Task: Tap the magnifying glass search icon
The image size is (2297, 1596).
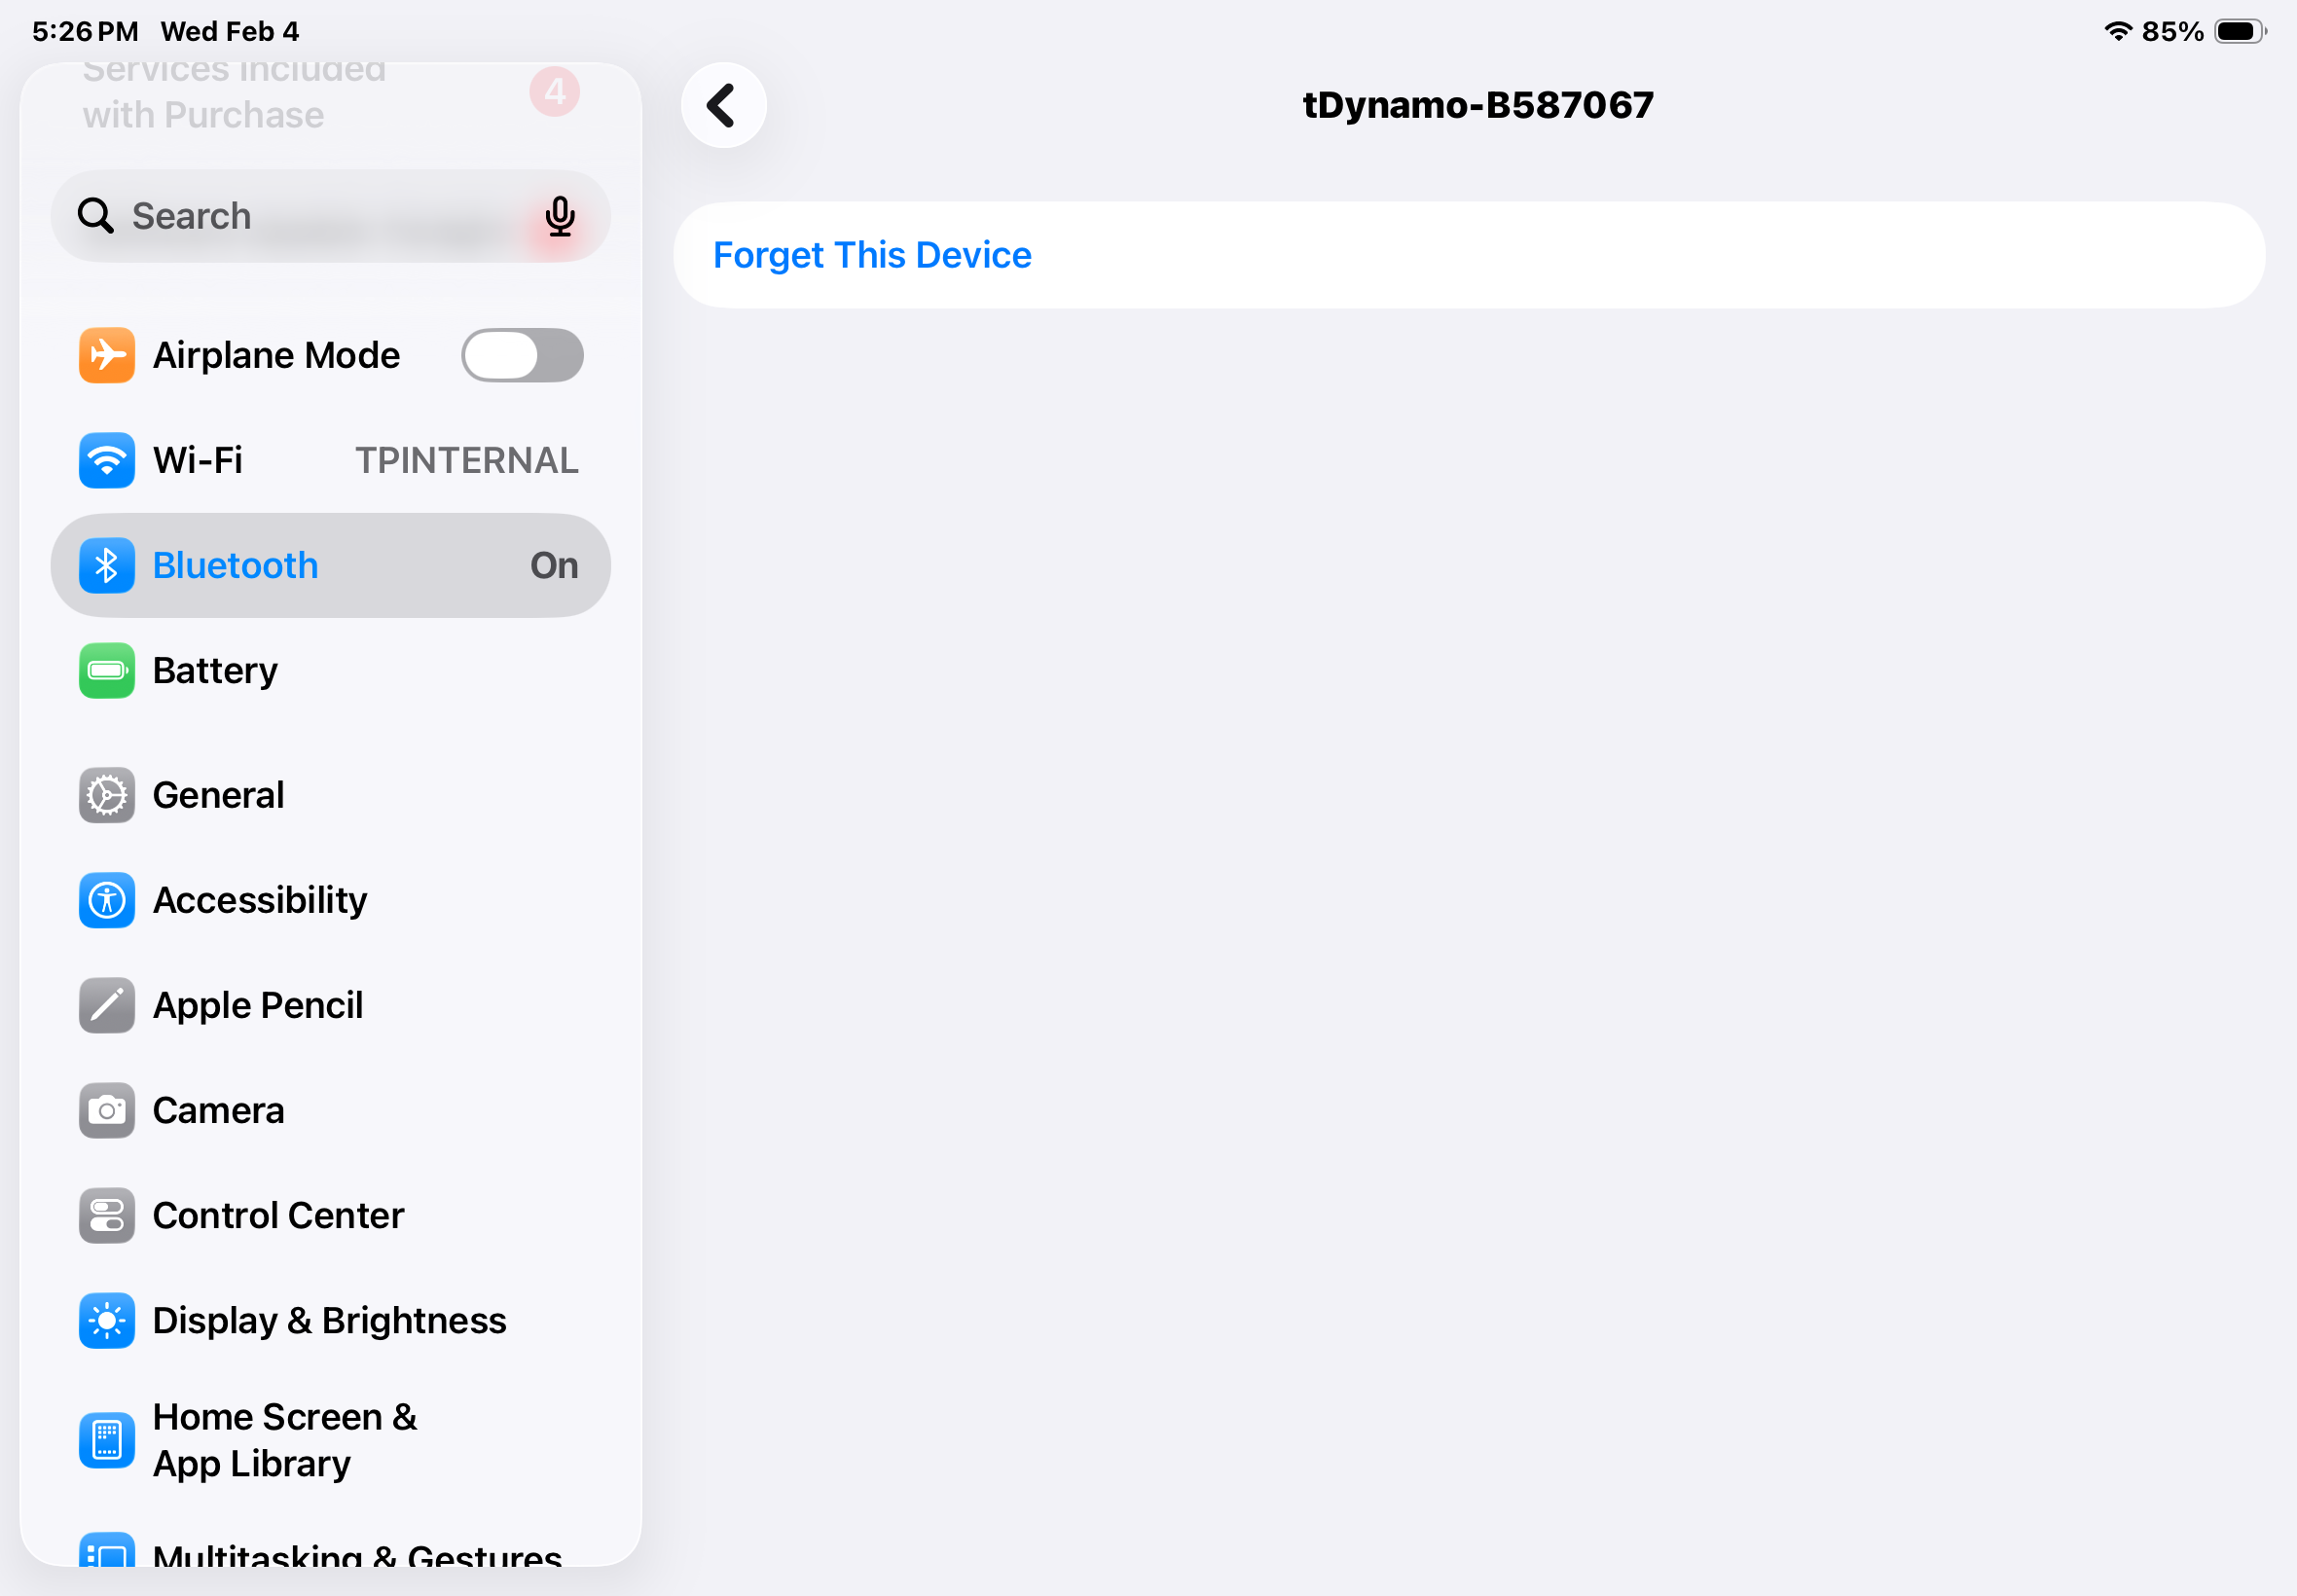Action: pyautogui.click(x=96, y=215)
